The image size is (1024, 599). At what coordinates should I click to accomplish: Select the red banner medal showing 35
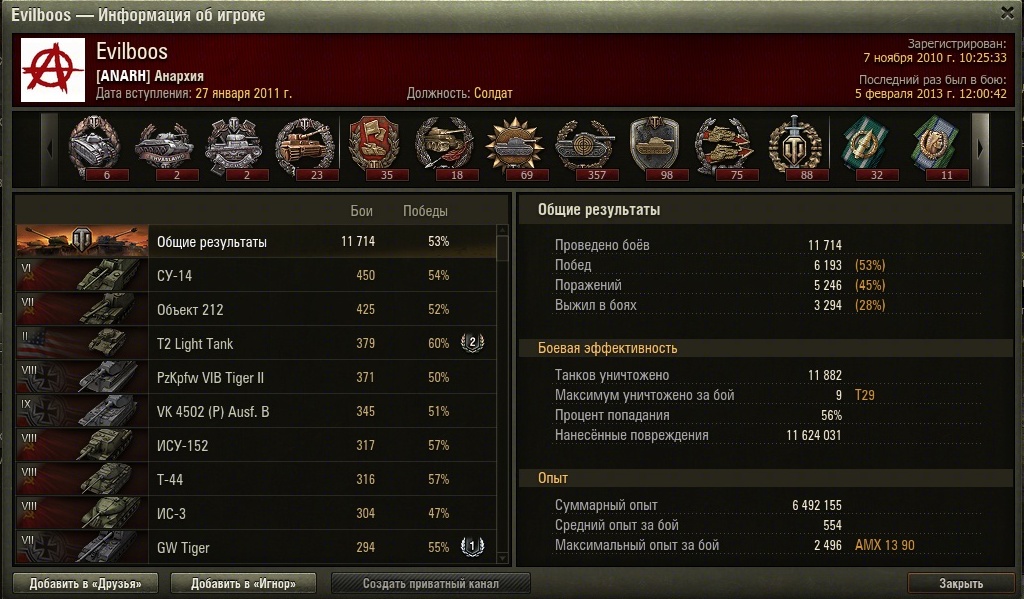point(374,148)
